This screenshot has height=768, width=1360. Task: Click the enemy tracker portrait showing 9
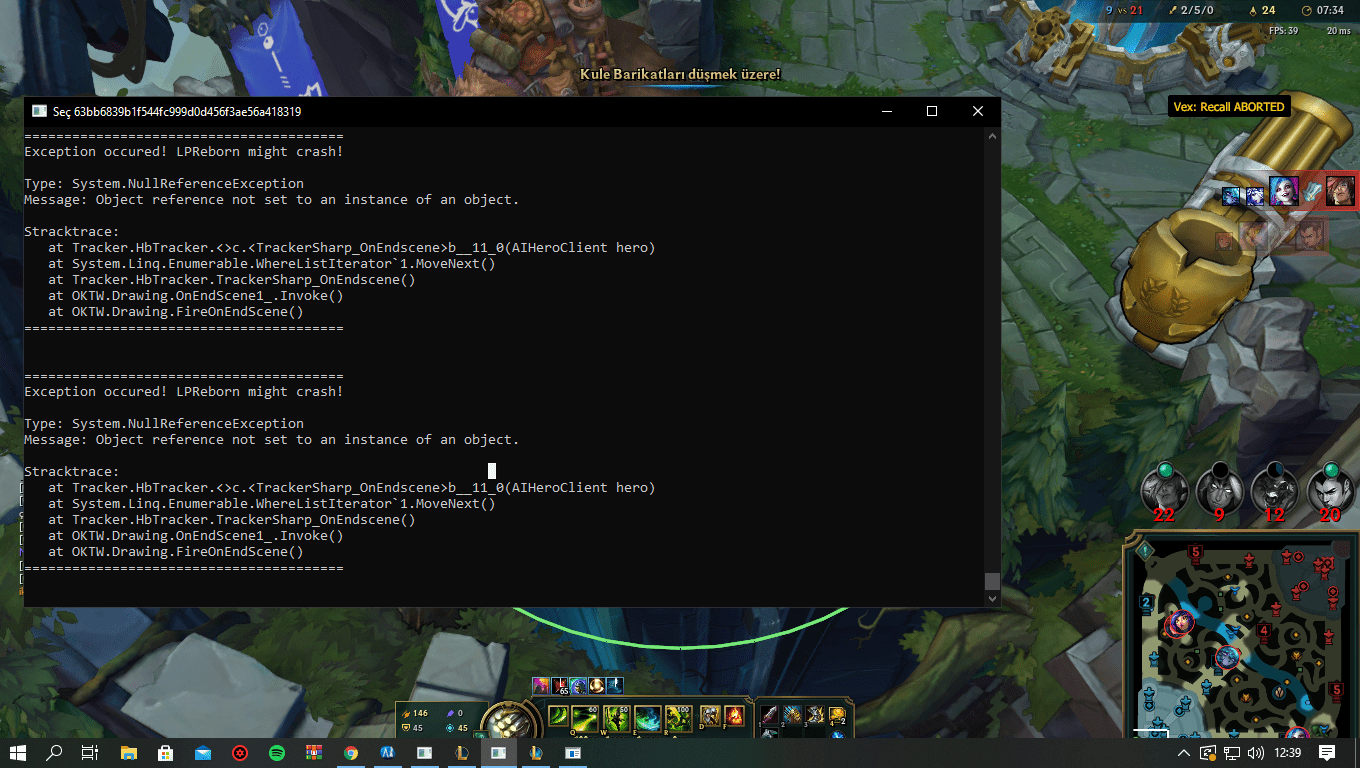click(x=1219, y=490)
